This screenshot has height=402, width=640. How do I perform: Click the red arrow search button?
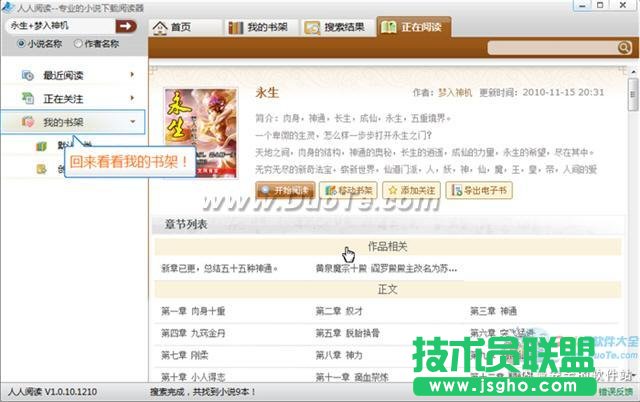pyautogui.click(x=126, y=27)
